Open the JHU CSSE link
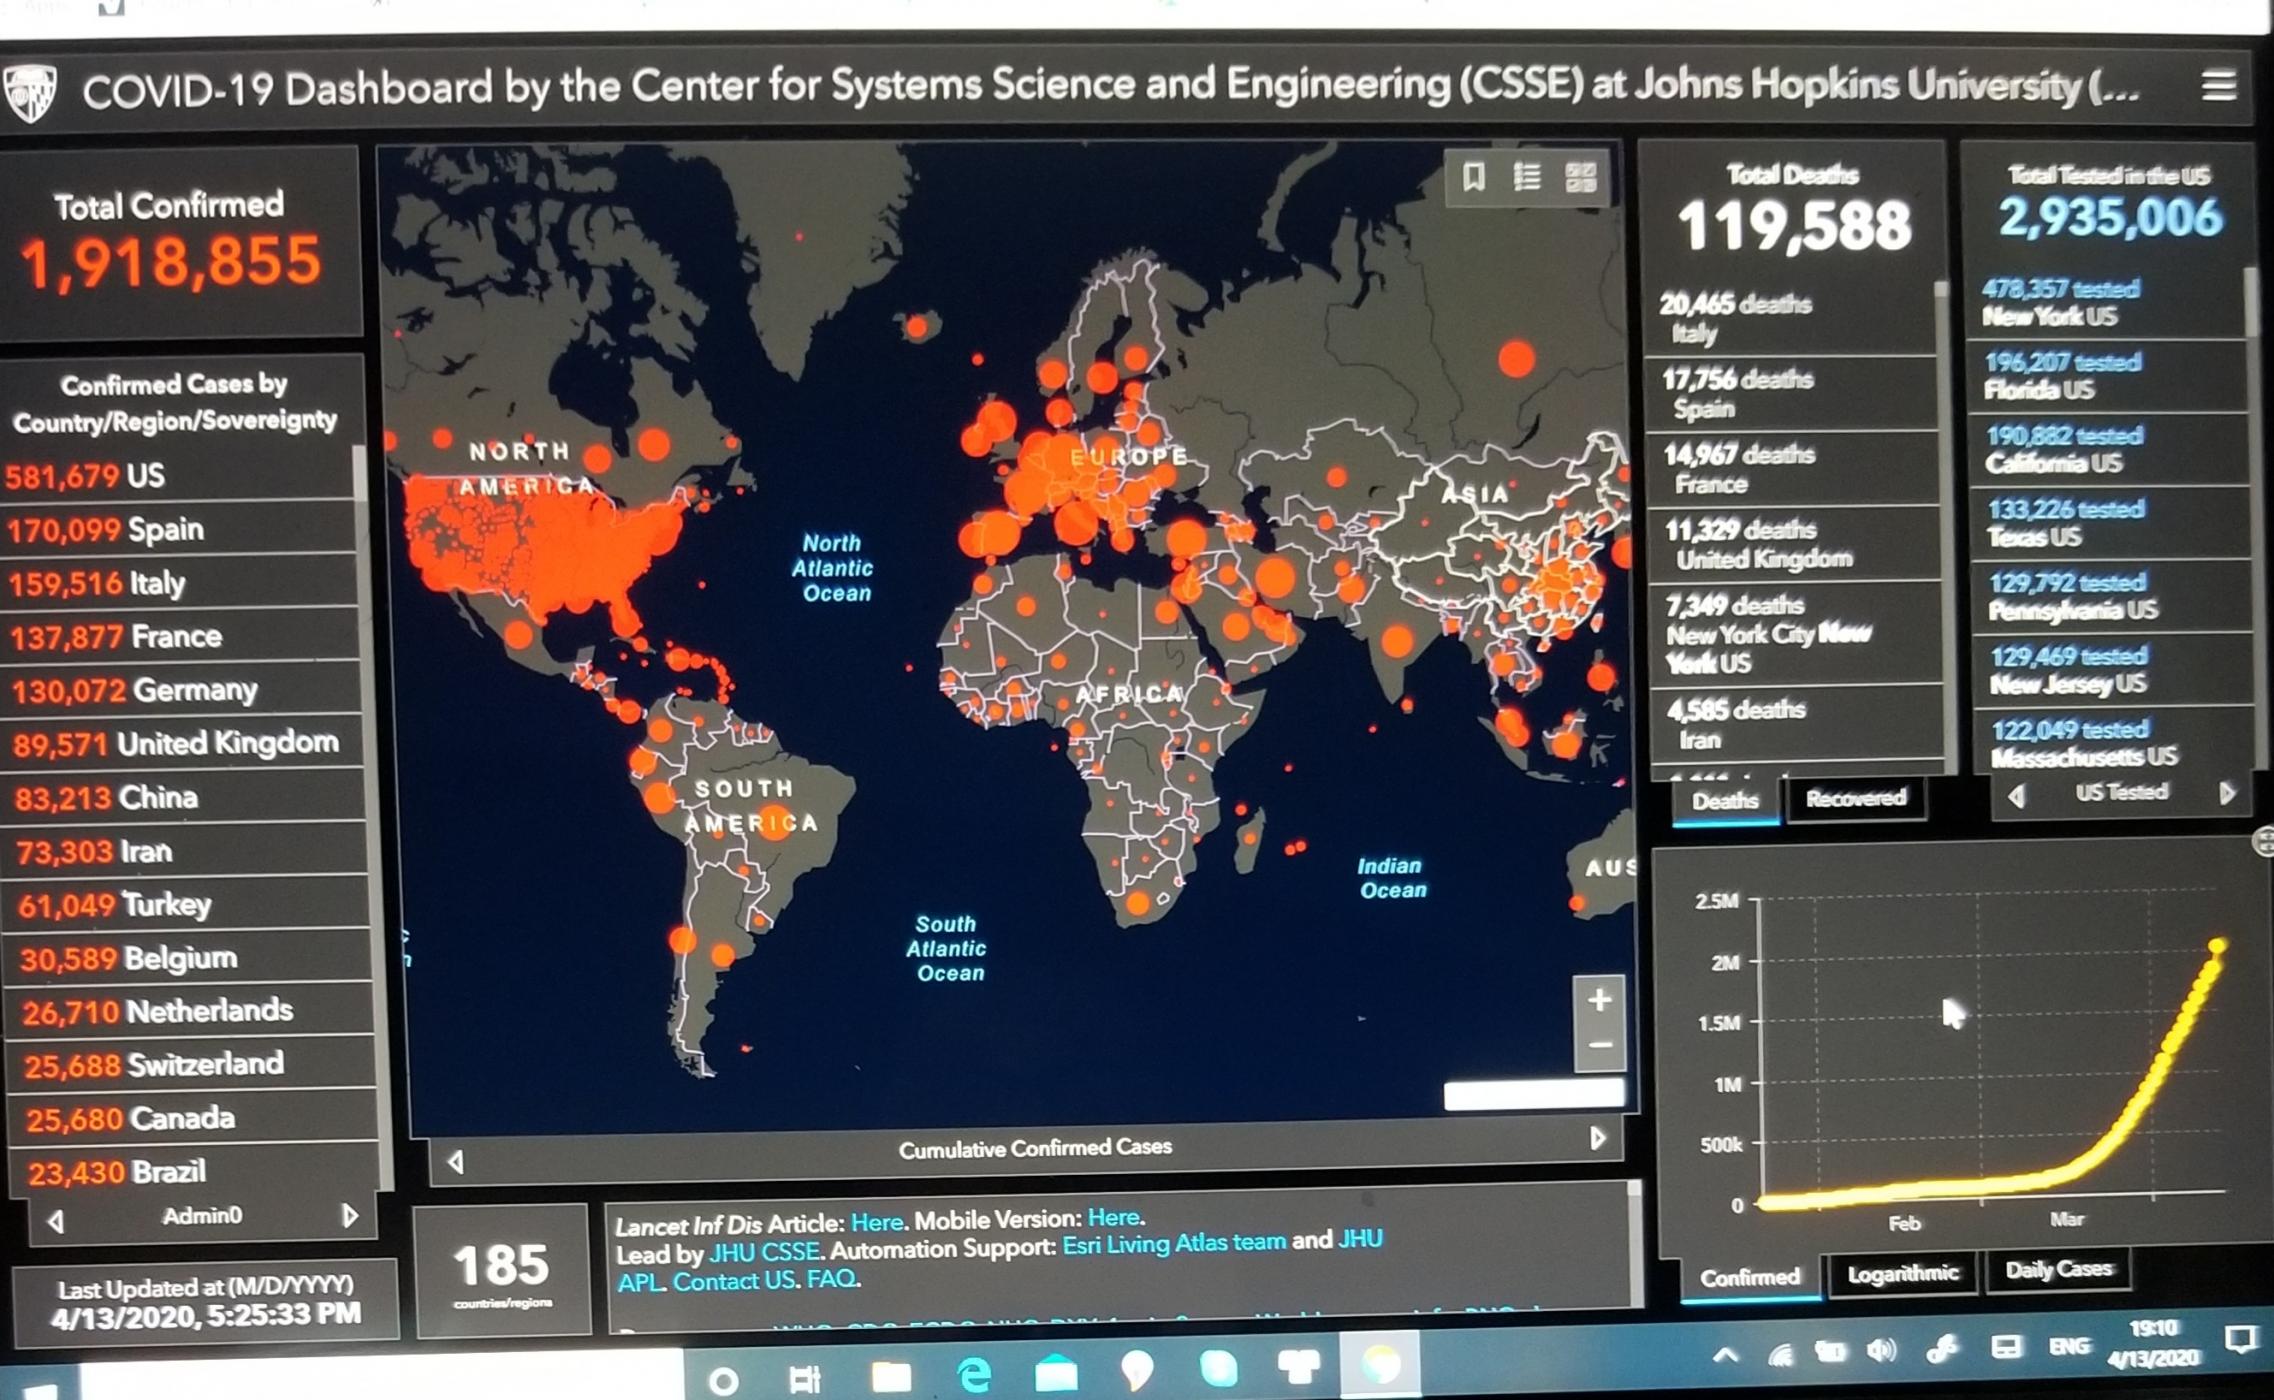This screenshot has height=1400, width=2274. 764,1251
